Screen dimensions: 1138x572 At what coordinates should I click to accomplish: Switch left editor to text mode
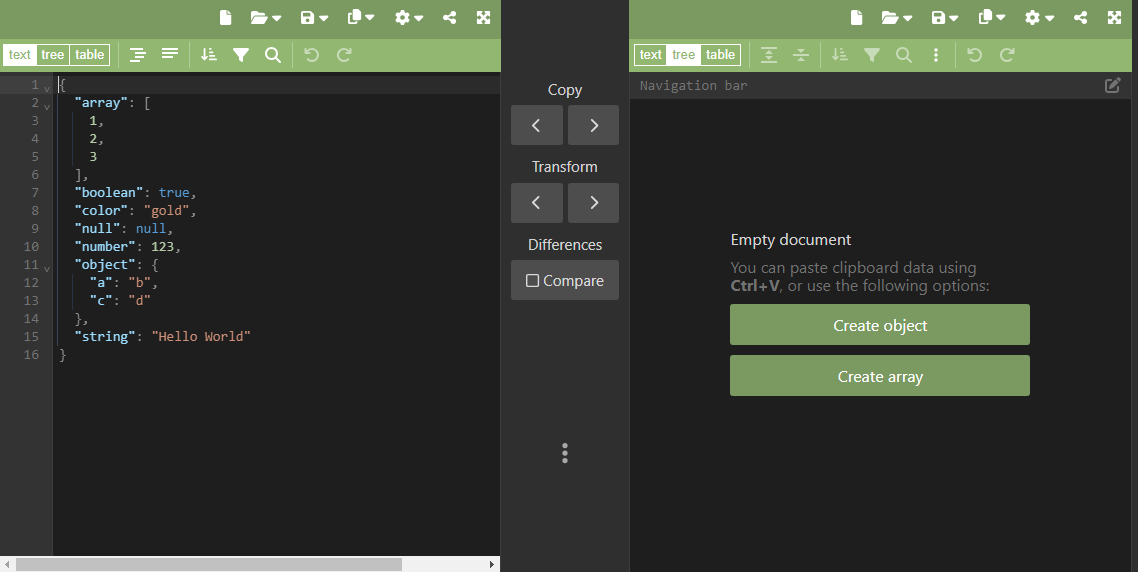point(20,54)
